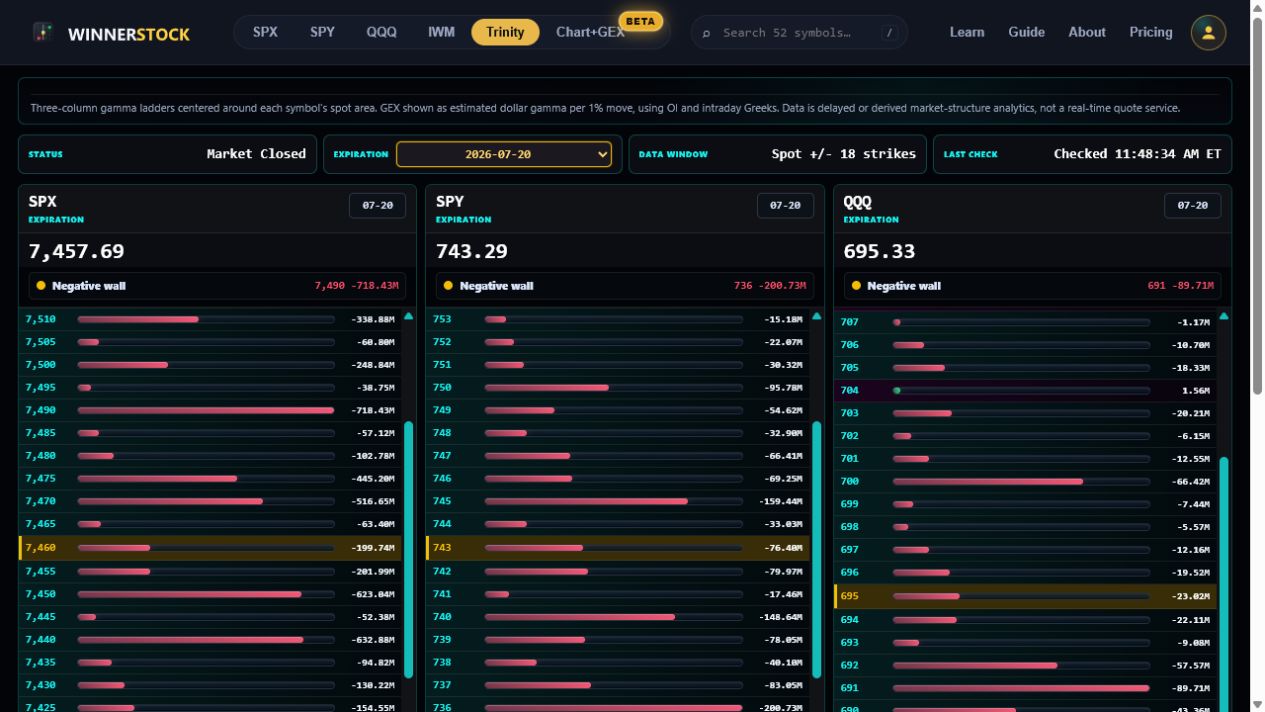Open the About link
This screenshot has width=1265, height=712.
point(1087,32)
